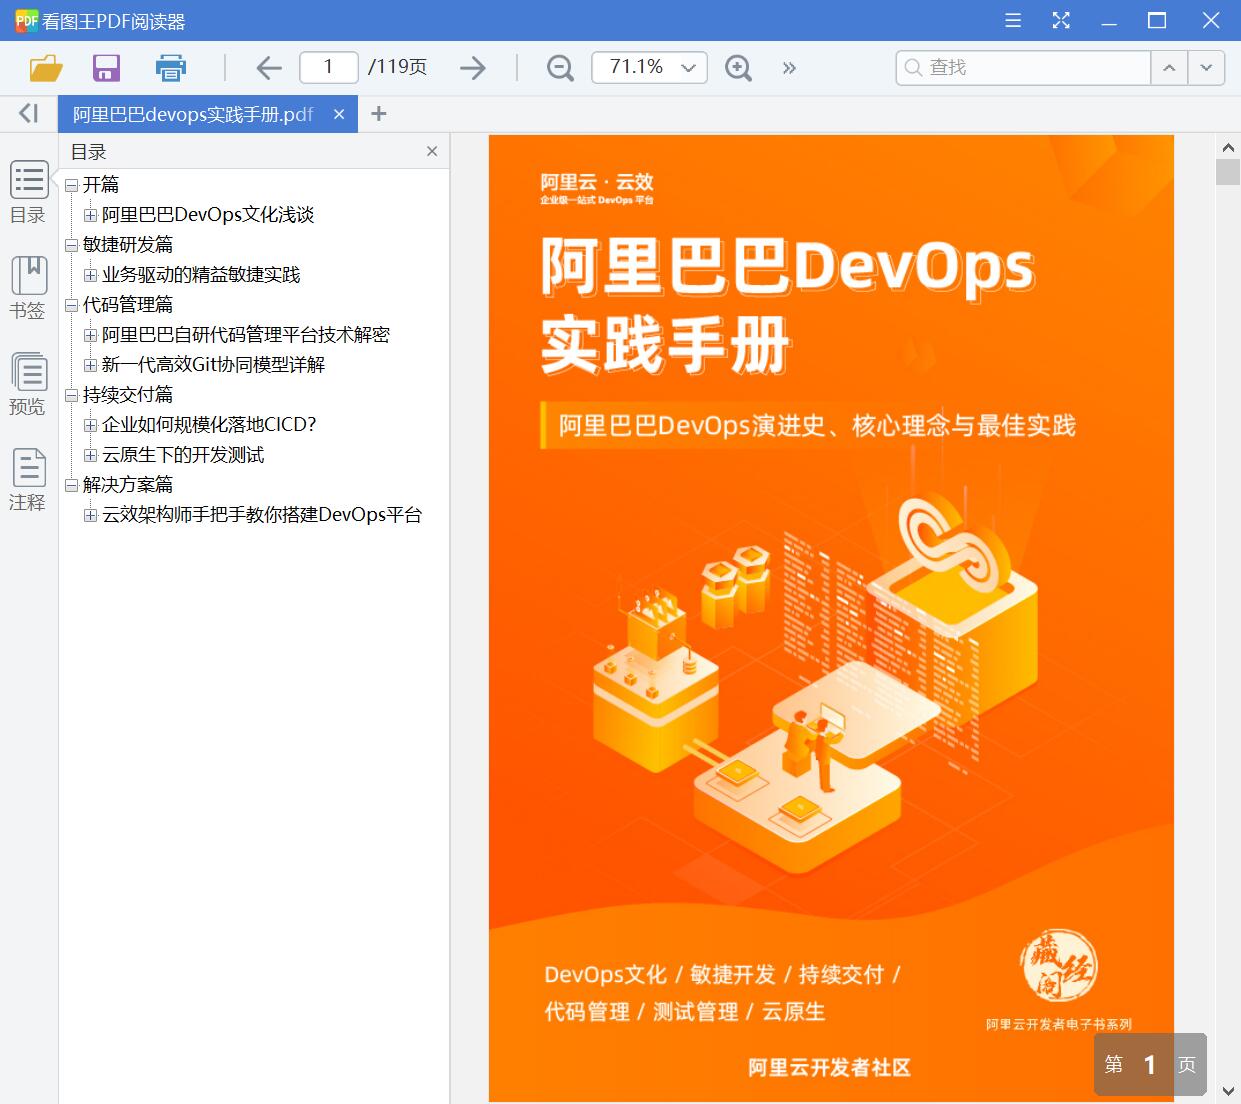Add a new tab with the plus
Image resolution: width=1241 pixels, height=1104 pixels.
378,113
